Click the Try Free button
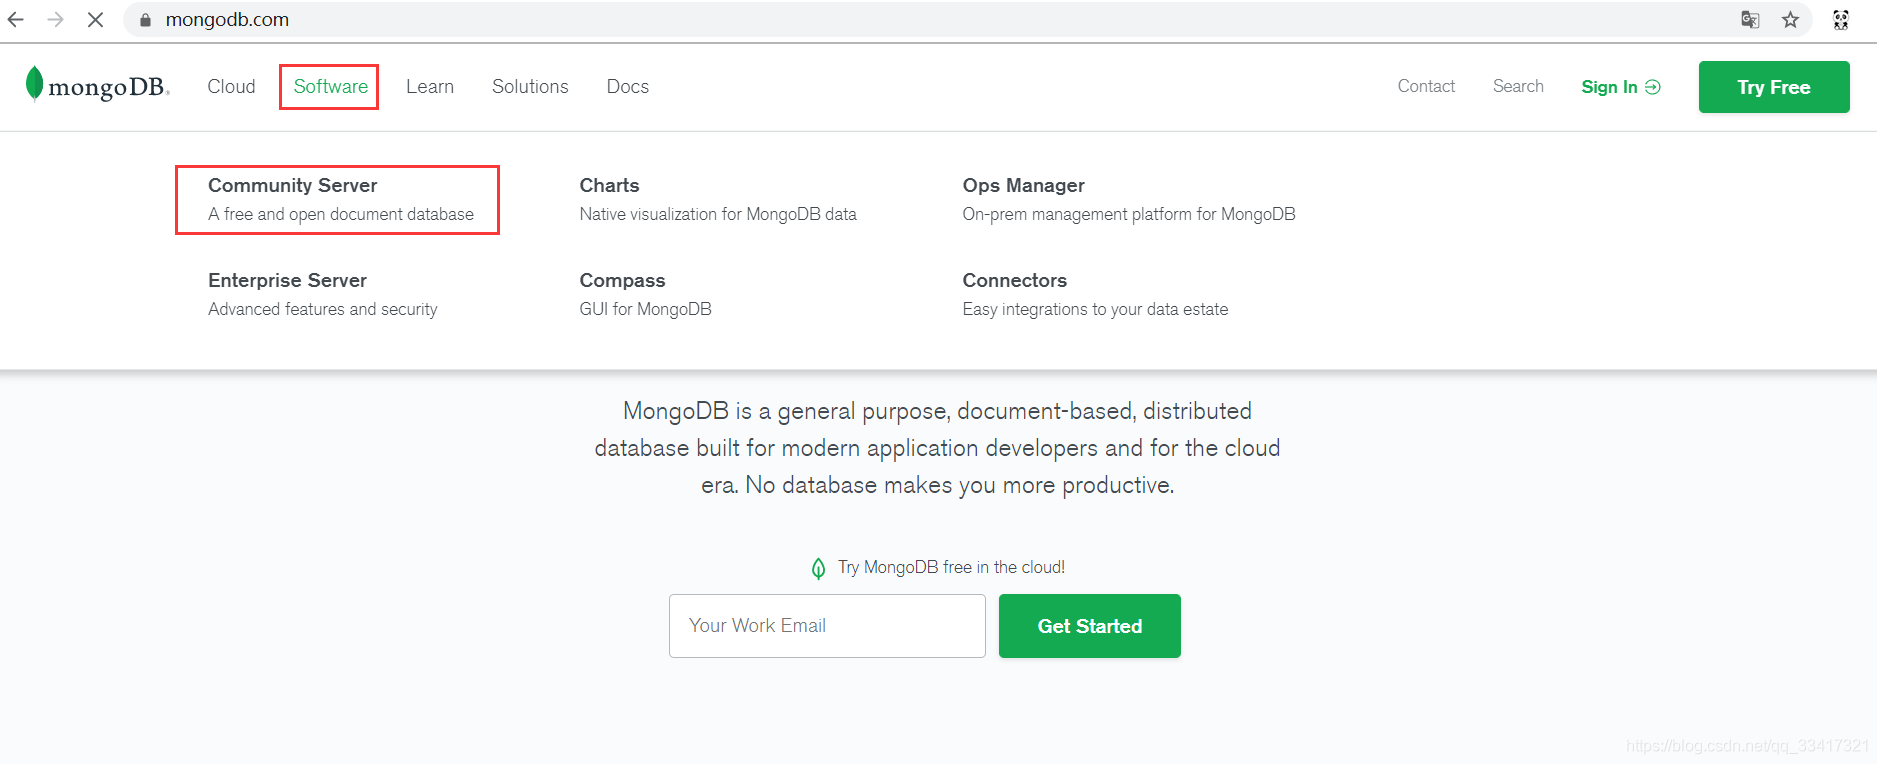The height and width of the screenshot is (764, 1877). coord(1774,87)
